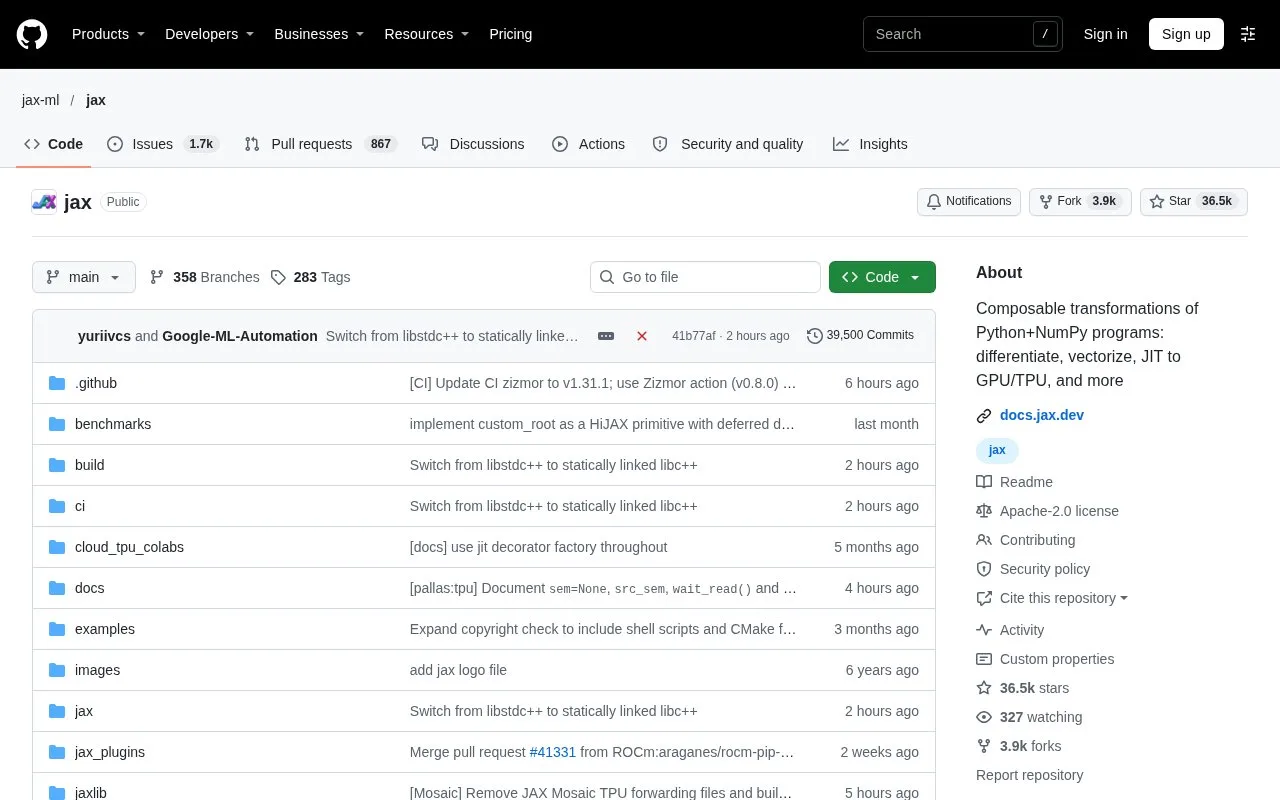The height and width of the screenshot is (800, 1280).
Task: Focus the header Search field
Action: tap(963, 34)
